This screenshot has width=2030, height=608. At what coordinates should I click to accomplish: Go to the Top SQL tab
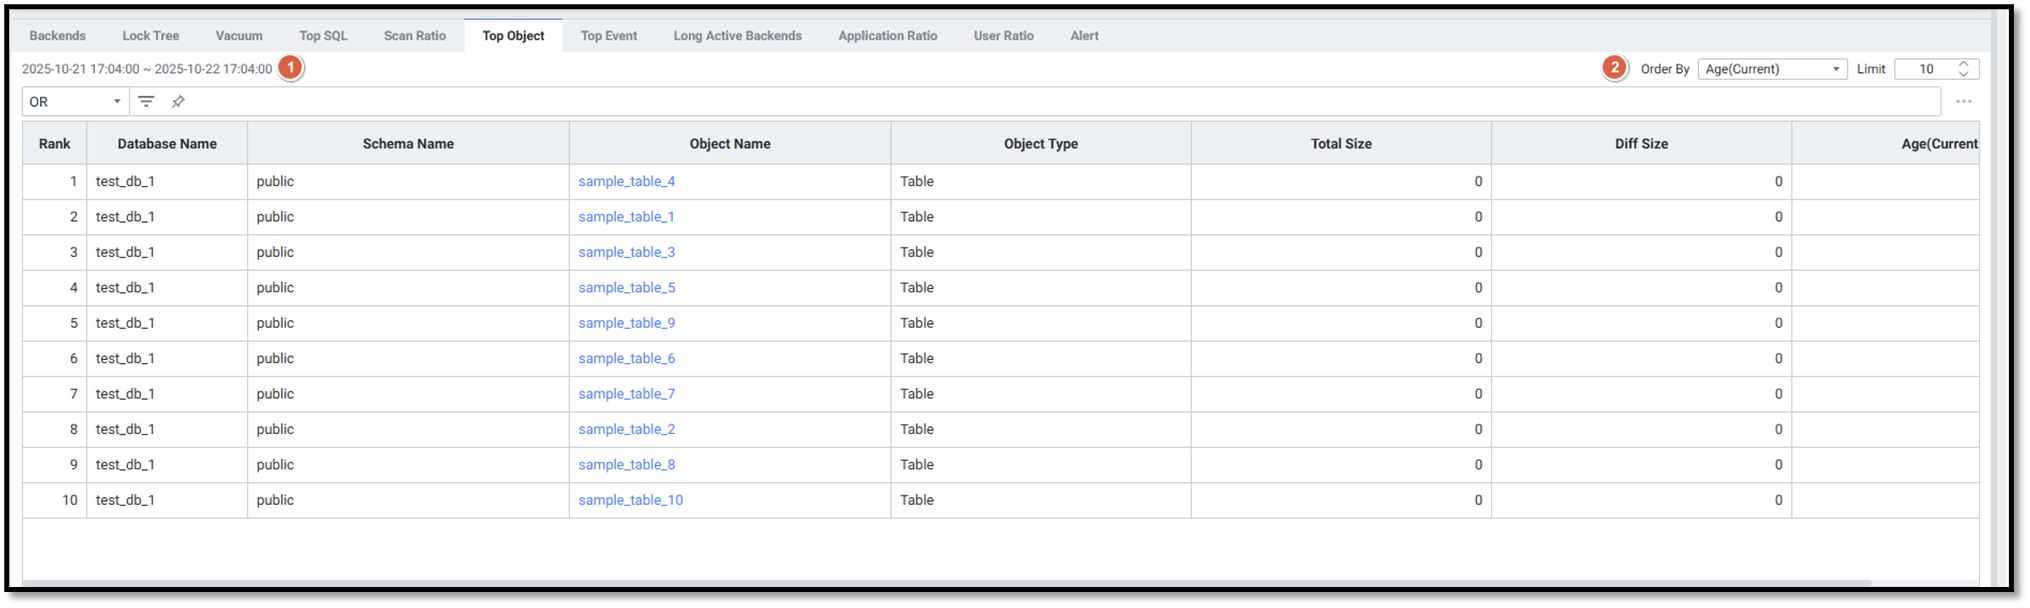(x=323, y=36)
